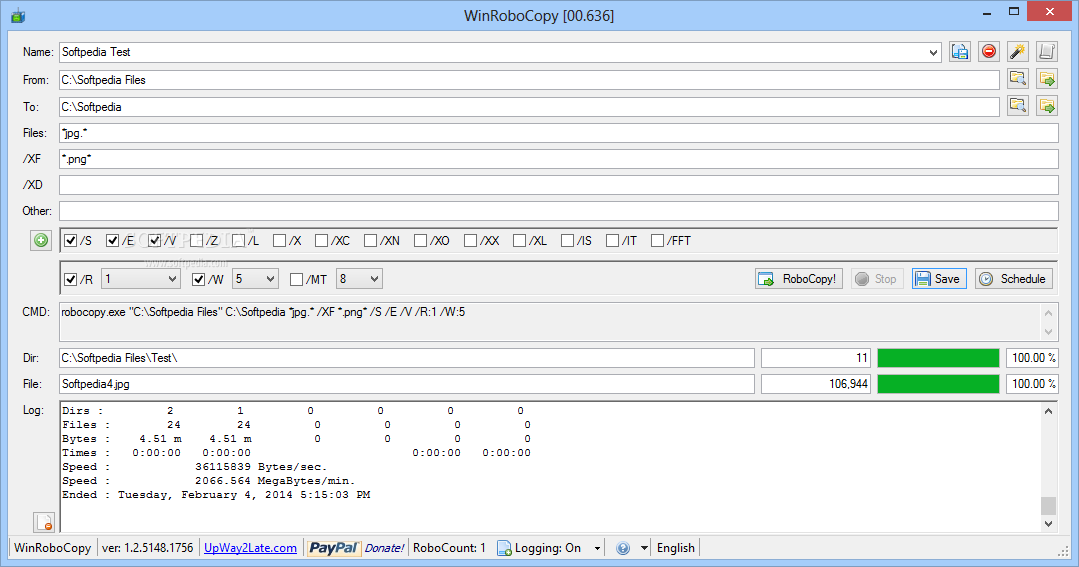The image size is (1079, 567).
Task: Click in the Other options field
Action: [559, 211]
